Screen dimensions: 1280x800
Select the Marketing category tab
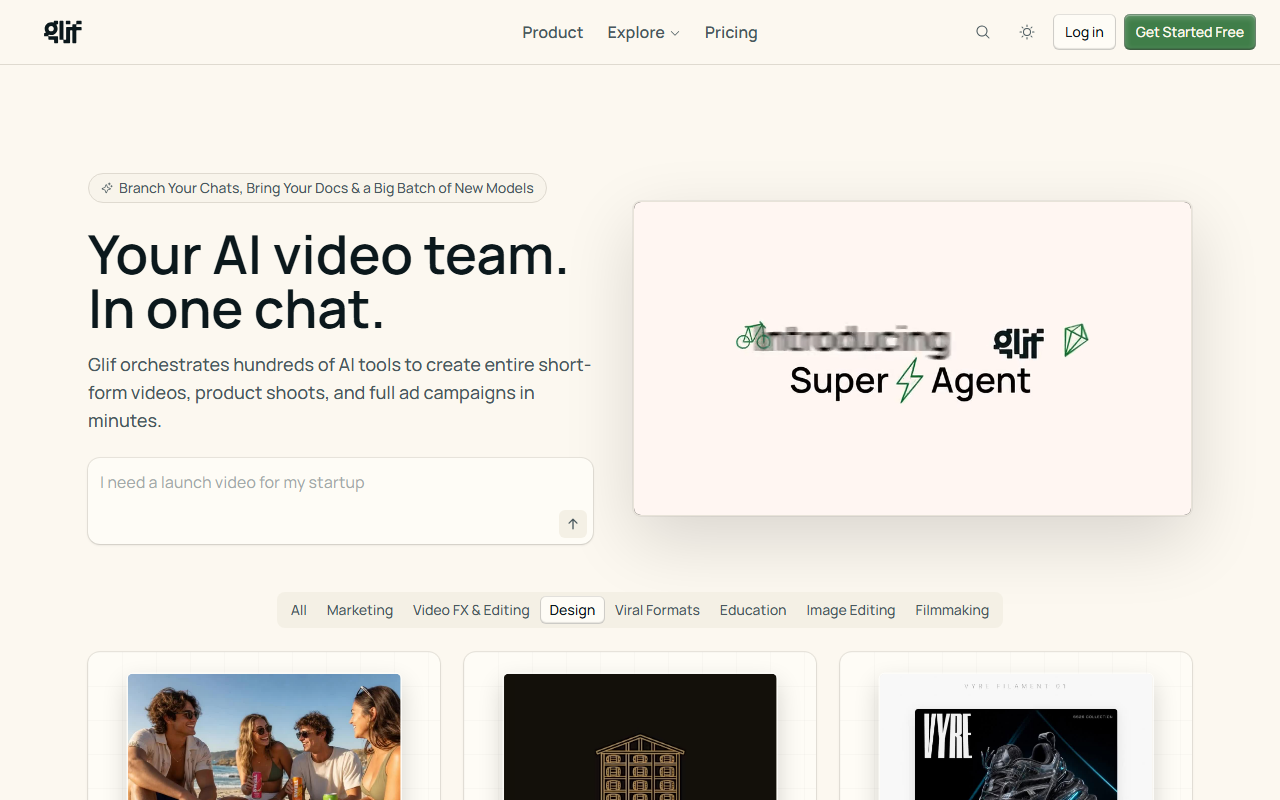[x=360, y=610]
